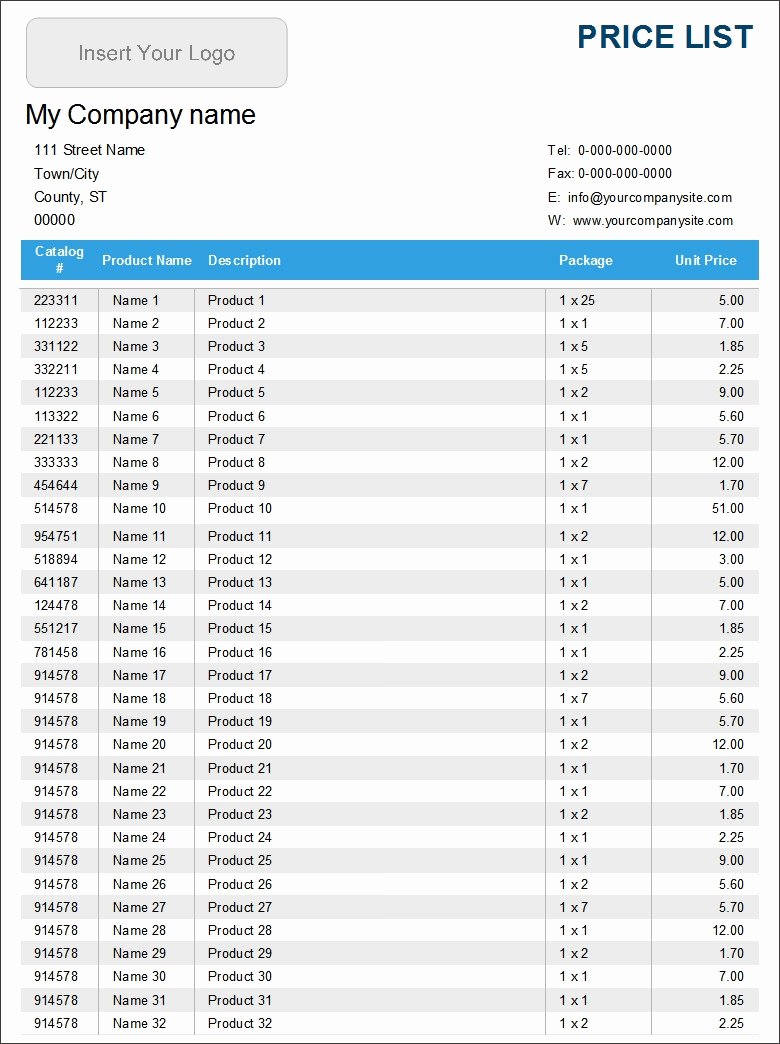Screen dimensions: 780x1044
Task: Select the 3.00 unit price
Action: [x=731, y=559]
